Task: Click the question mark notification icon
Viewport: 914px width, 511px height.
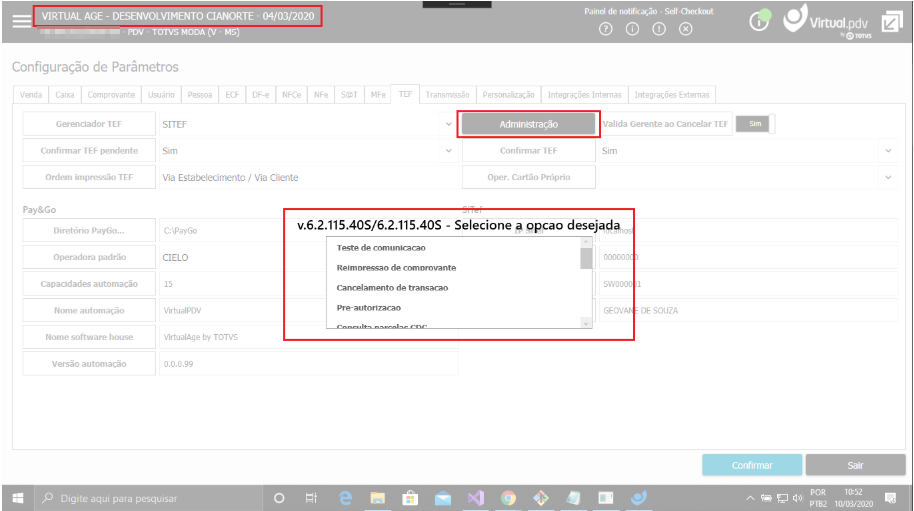Action: click(606, 29)
